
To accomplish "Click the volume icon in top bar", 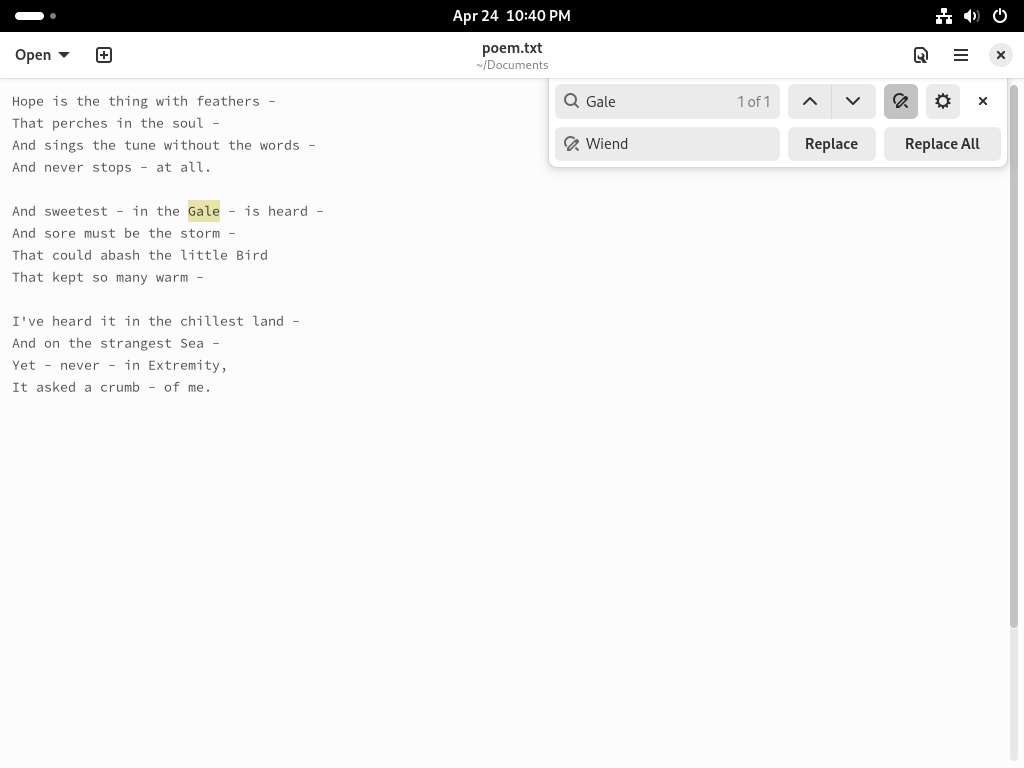I will (x=972, y=16).
